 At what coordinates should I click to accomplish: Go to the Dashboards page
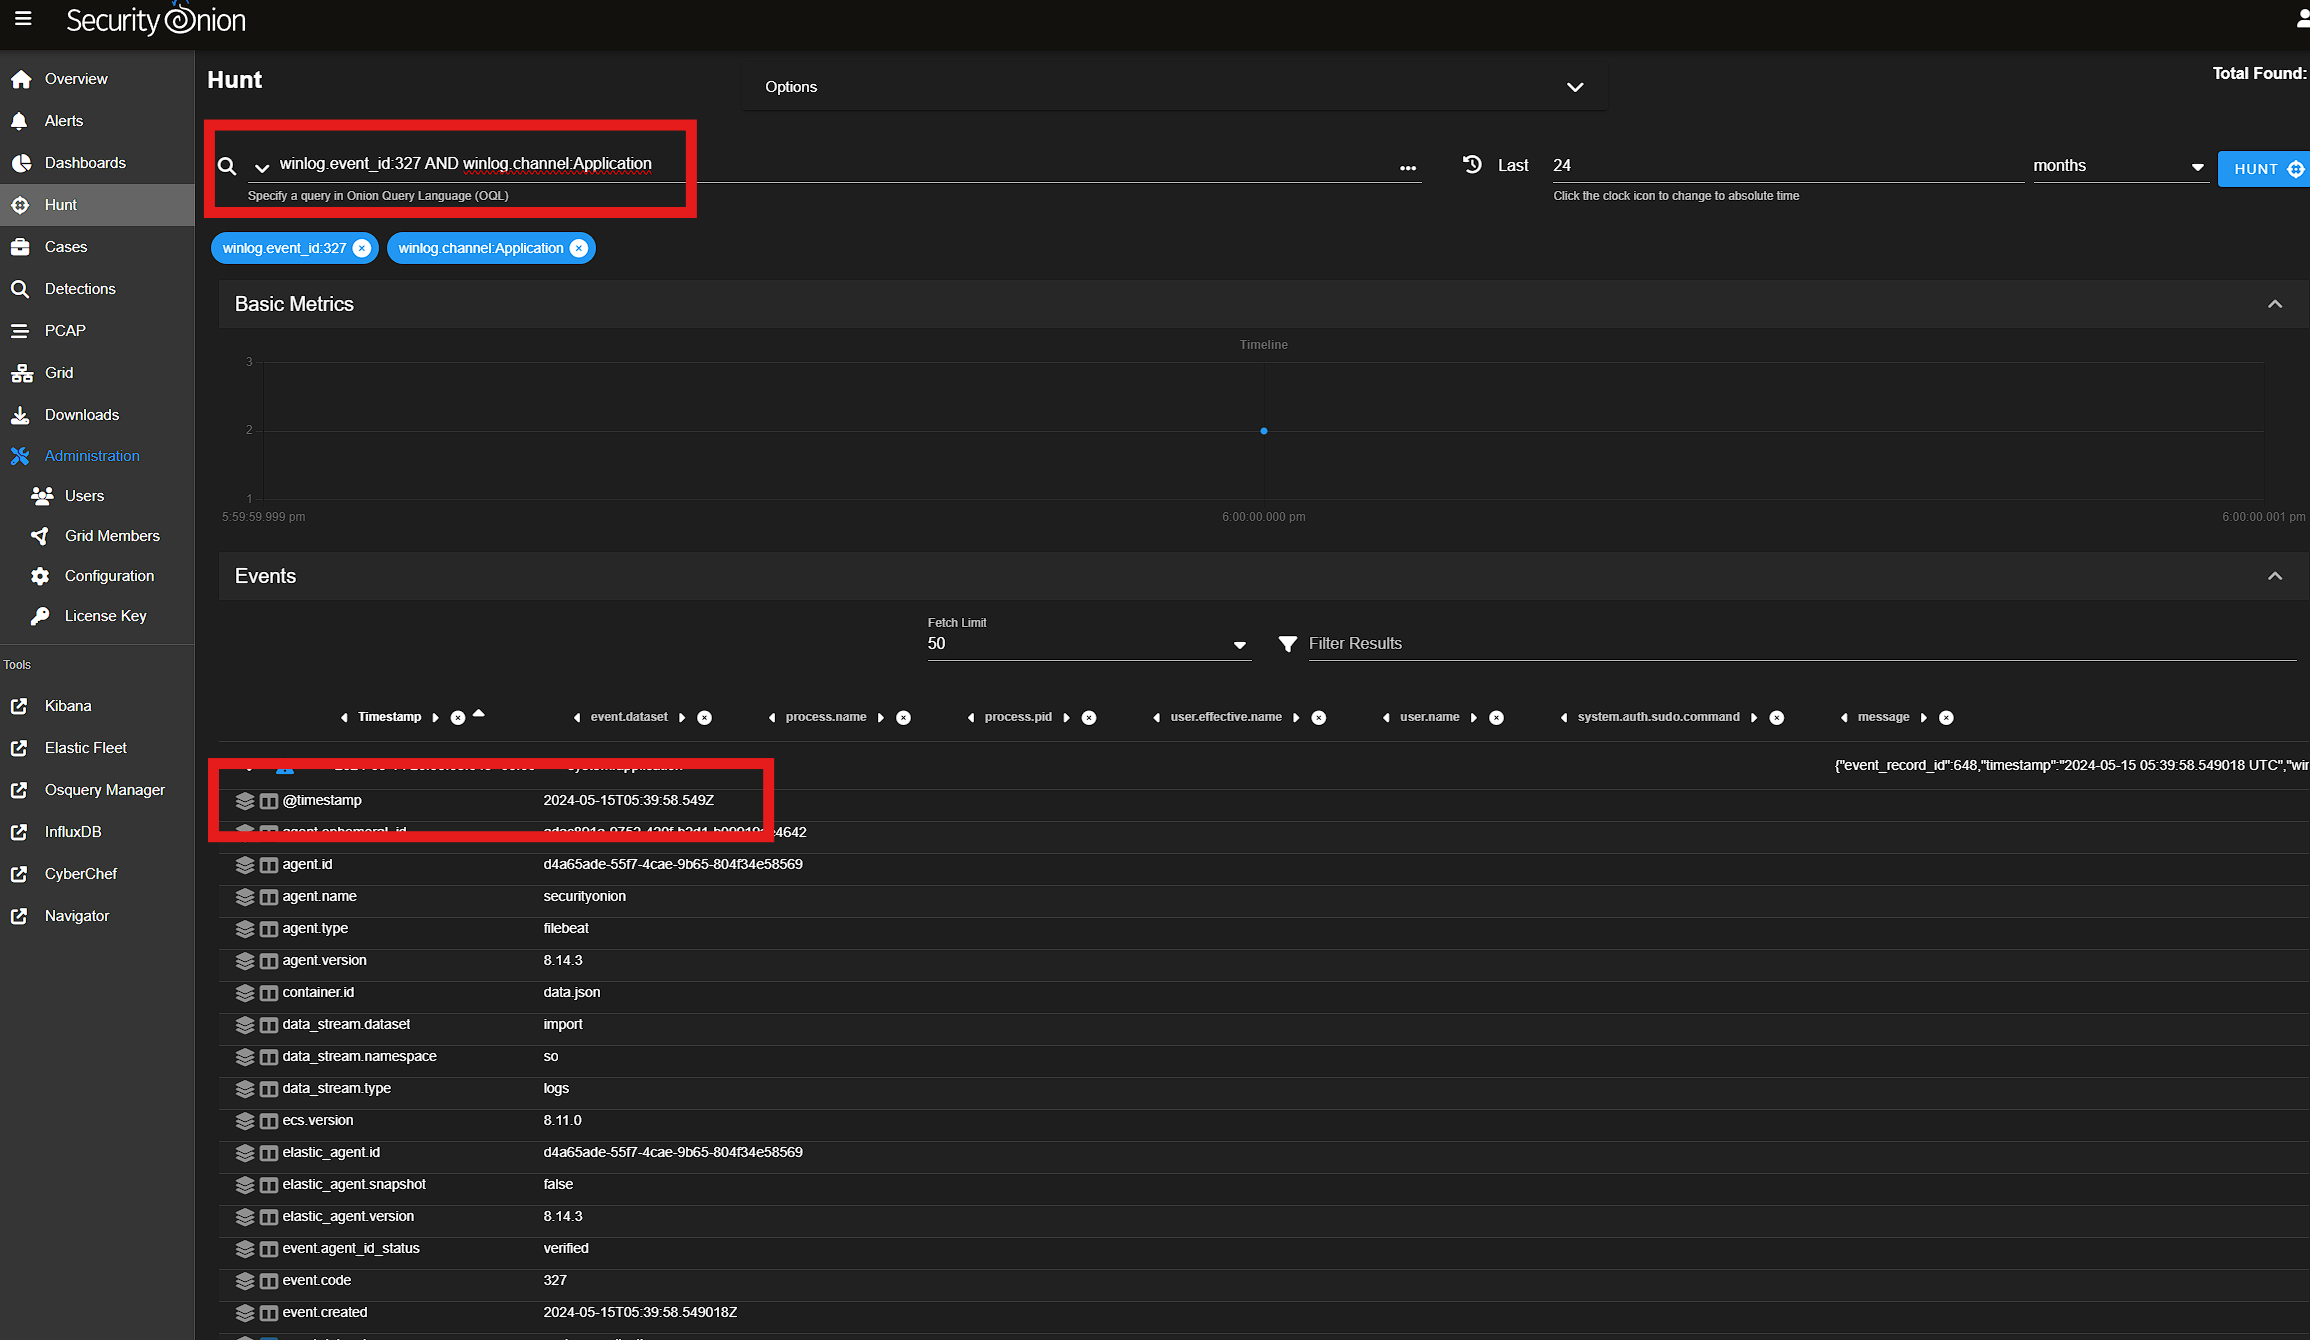click(x=85, y=163)
